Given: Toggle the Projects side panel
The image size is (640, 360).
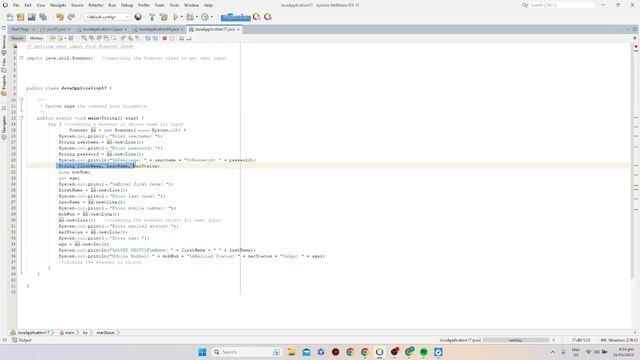Looking at the screenshot, I should [4, 85].
